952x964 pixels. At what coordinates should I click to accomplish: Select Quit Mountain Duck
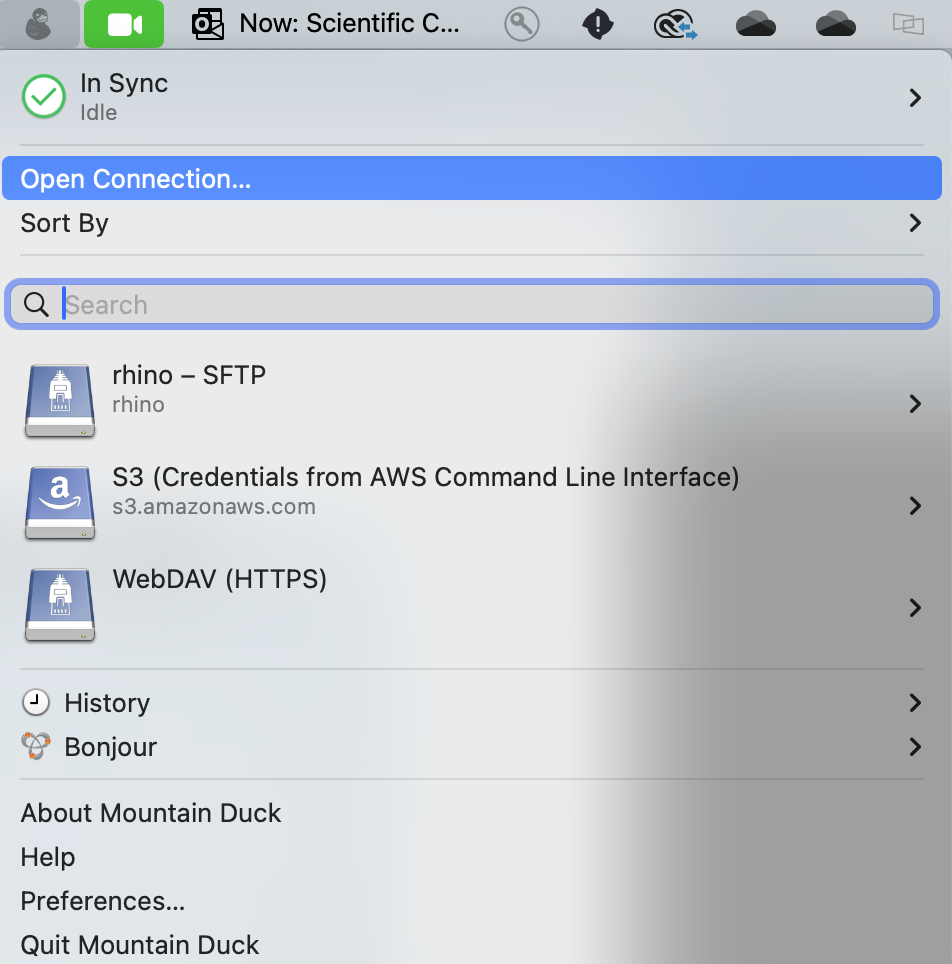point(139,945)
